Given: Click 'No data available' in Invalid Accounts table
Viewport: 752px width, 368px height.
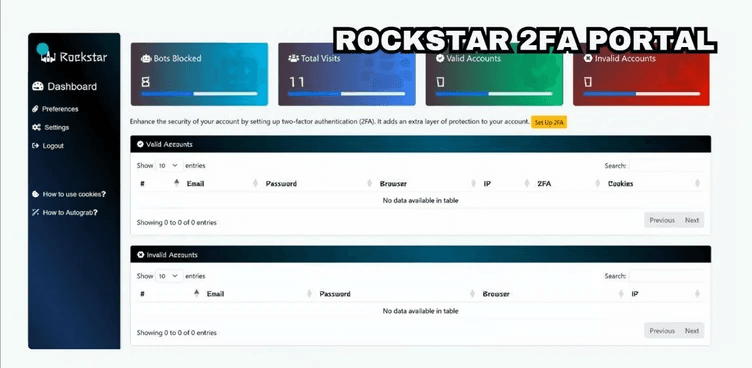Looking at the screenshot, I should coord(420,311).
